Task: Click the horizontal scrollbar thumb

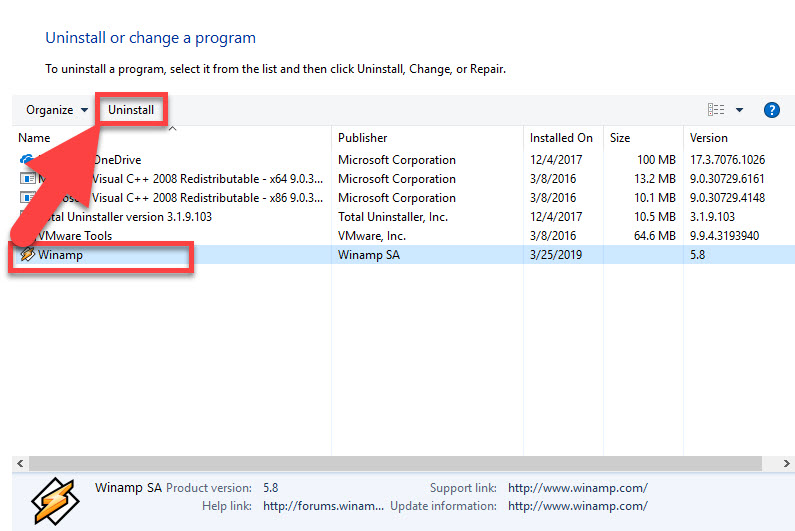Action: pos(395,463)
